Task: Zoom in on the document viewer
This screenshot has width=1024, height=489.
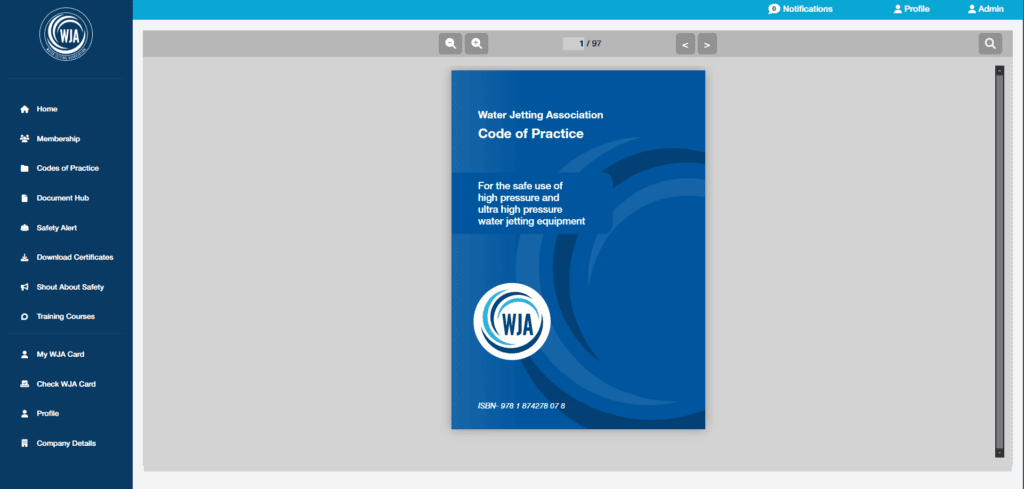Action: (x=477, y=43)
